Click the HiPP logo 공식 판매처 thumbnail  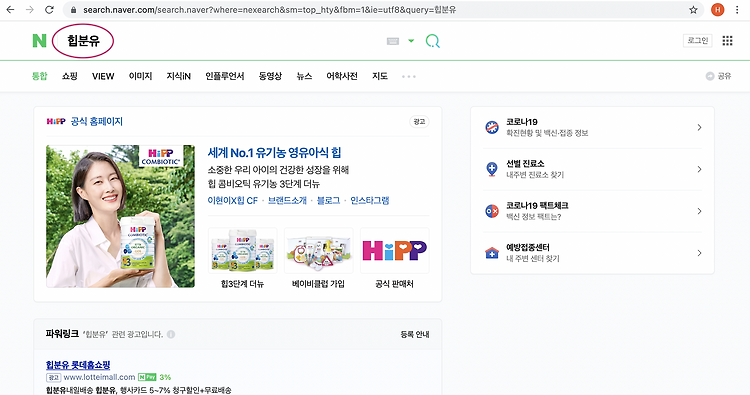coord(395,251)
